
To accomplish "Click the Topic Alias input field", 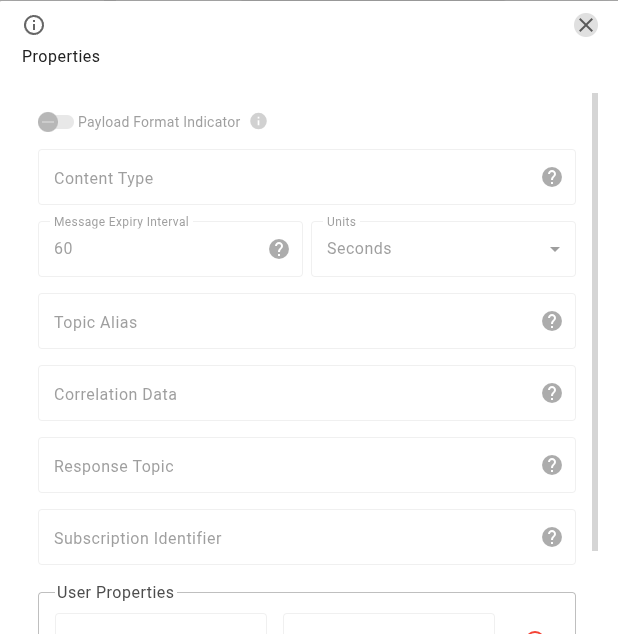I will 290,322.
